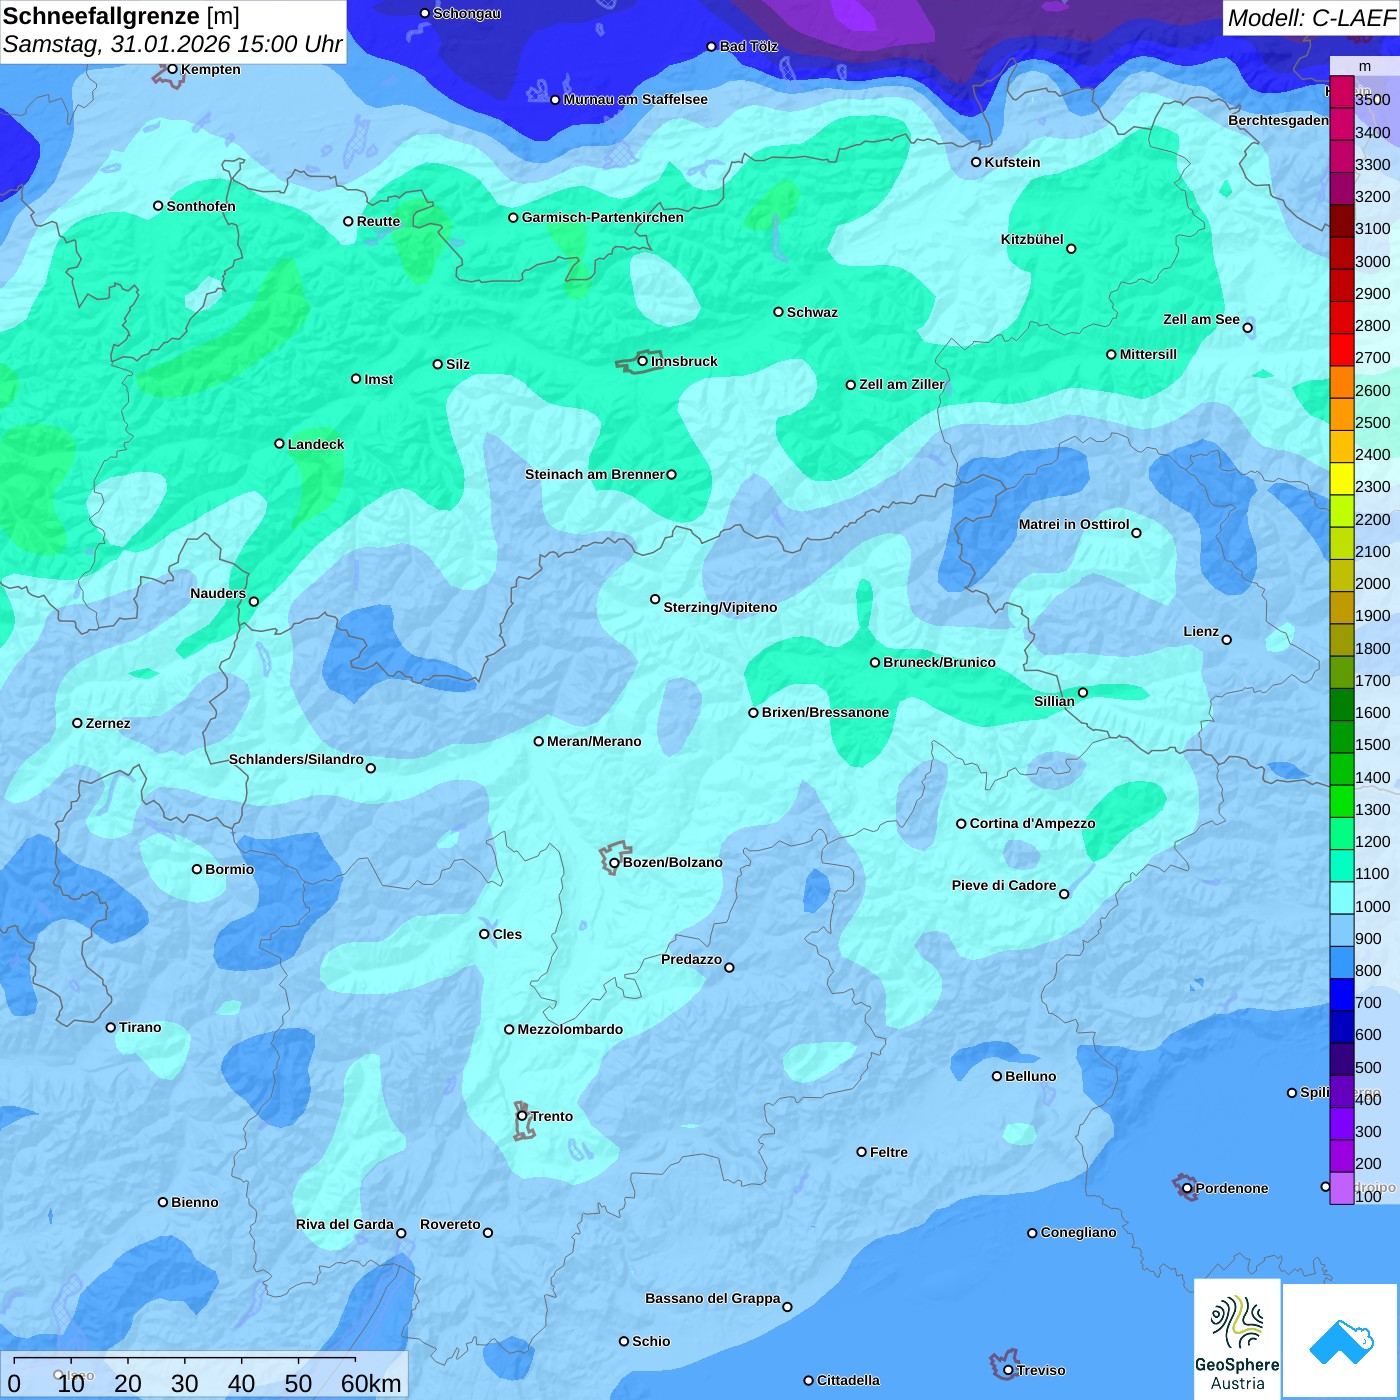Click the Brixen/Bressanone label
Viewport: 1400px width, 1400px height.
pyautogui.click(x=825, y=712)
